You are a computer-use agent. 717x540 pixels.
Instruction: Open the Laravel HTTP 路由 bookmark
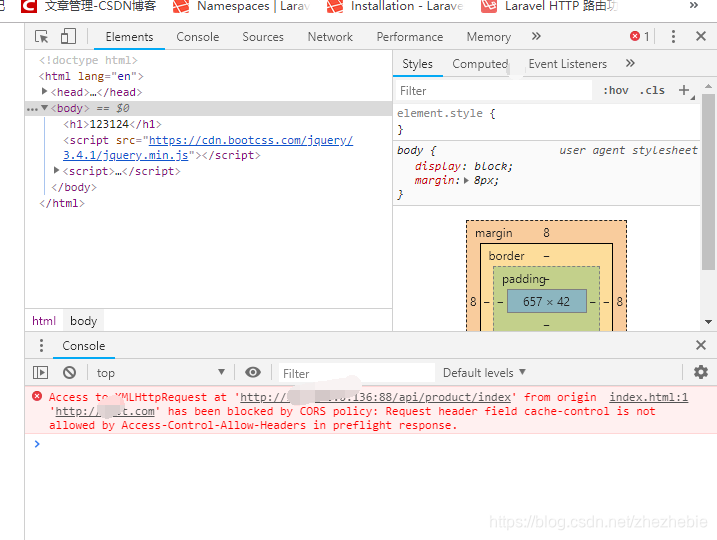[550, 6]
